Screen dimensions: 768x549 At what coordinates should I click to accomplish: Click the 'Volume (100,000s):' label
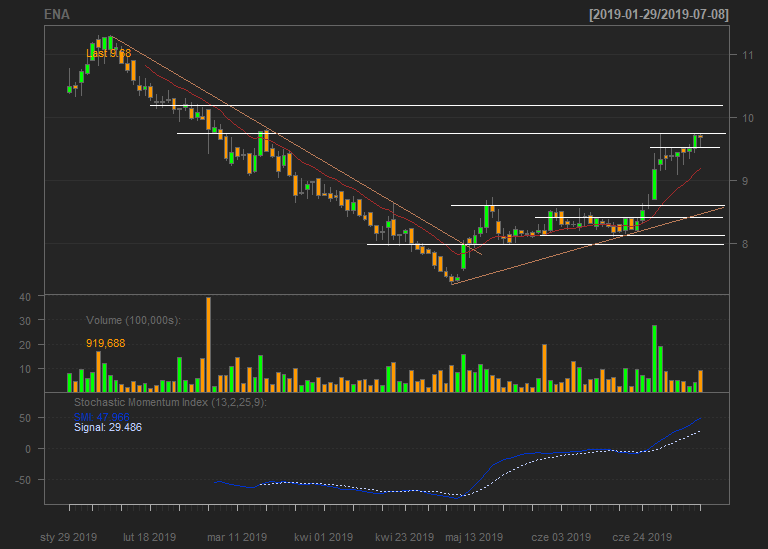pos(133,320)
